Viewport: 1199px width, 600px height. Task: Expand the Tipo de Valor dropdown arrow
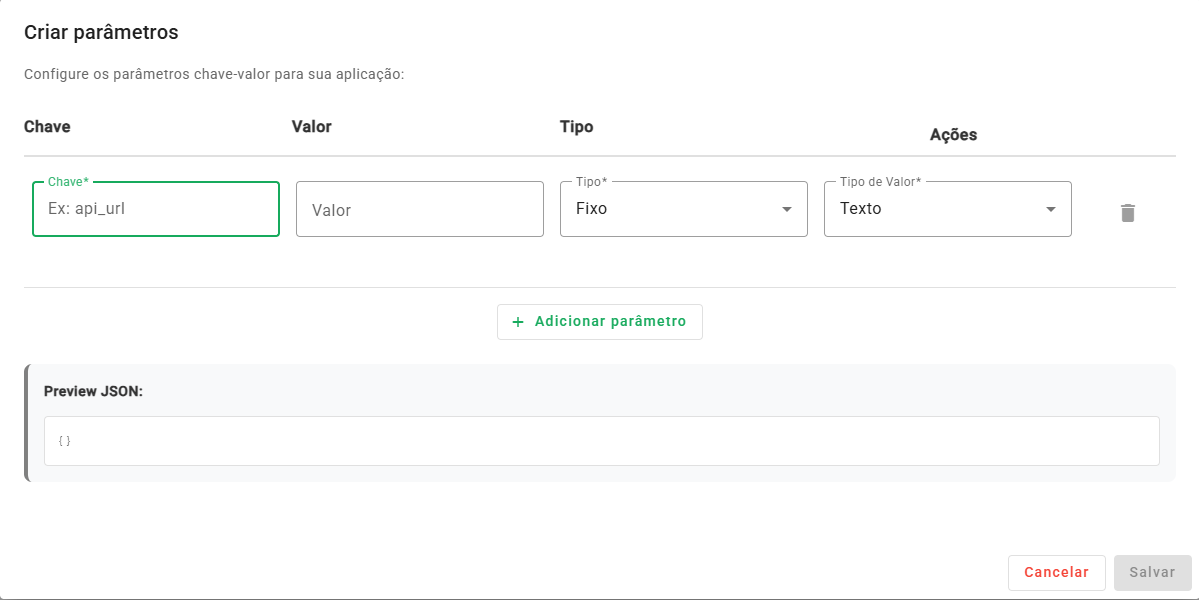pyautogui.click(x=1051, y=209)
